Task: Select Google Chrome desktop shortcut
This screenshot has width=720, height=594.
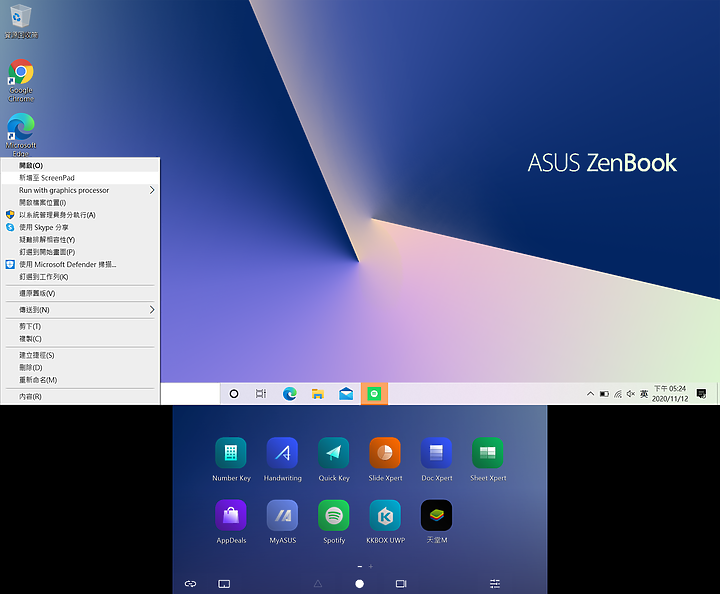Action: [x=21, y=80]
